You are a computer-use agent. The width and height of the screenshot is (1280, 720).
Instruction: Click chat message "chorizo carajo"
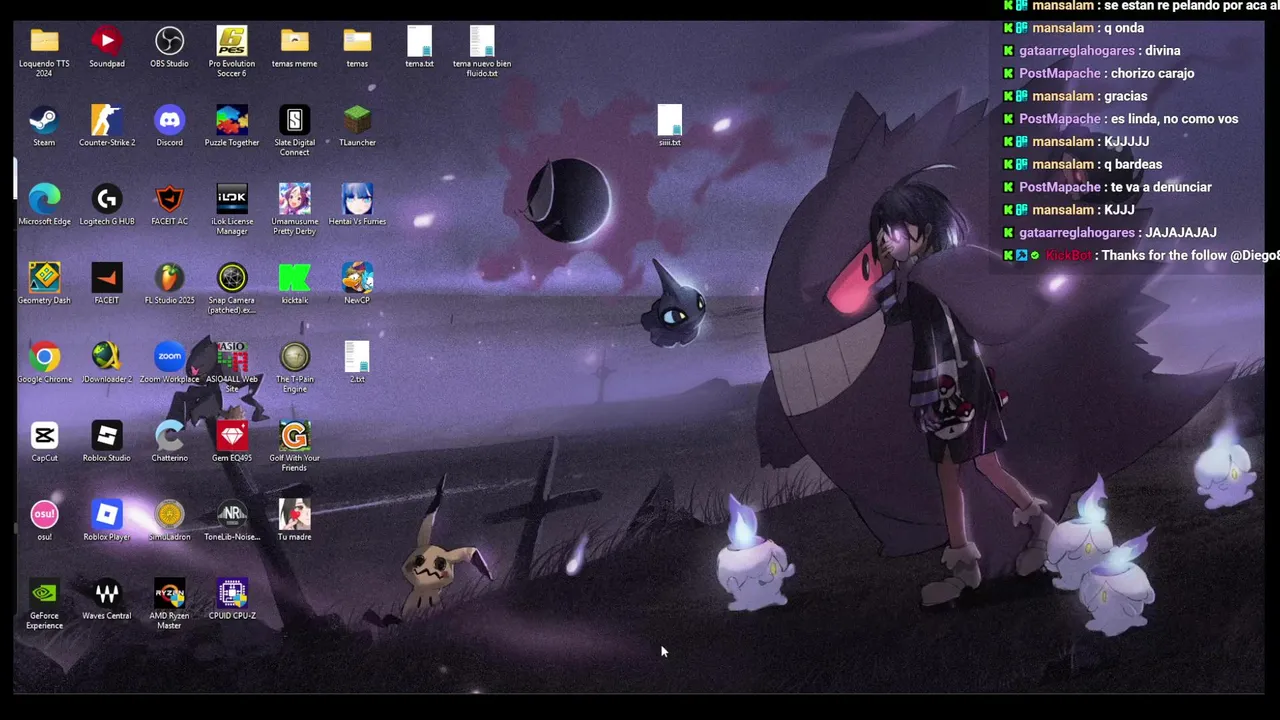pyautogui.click(x=1152, y=73)
